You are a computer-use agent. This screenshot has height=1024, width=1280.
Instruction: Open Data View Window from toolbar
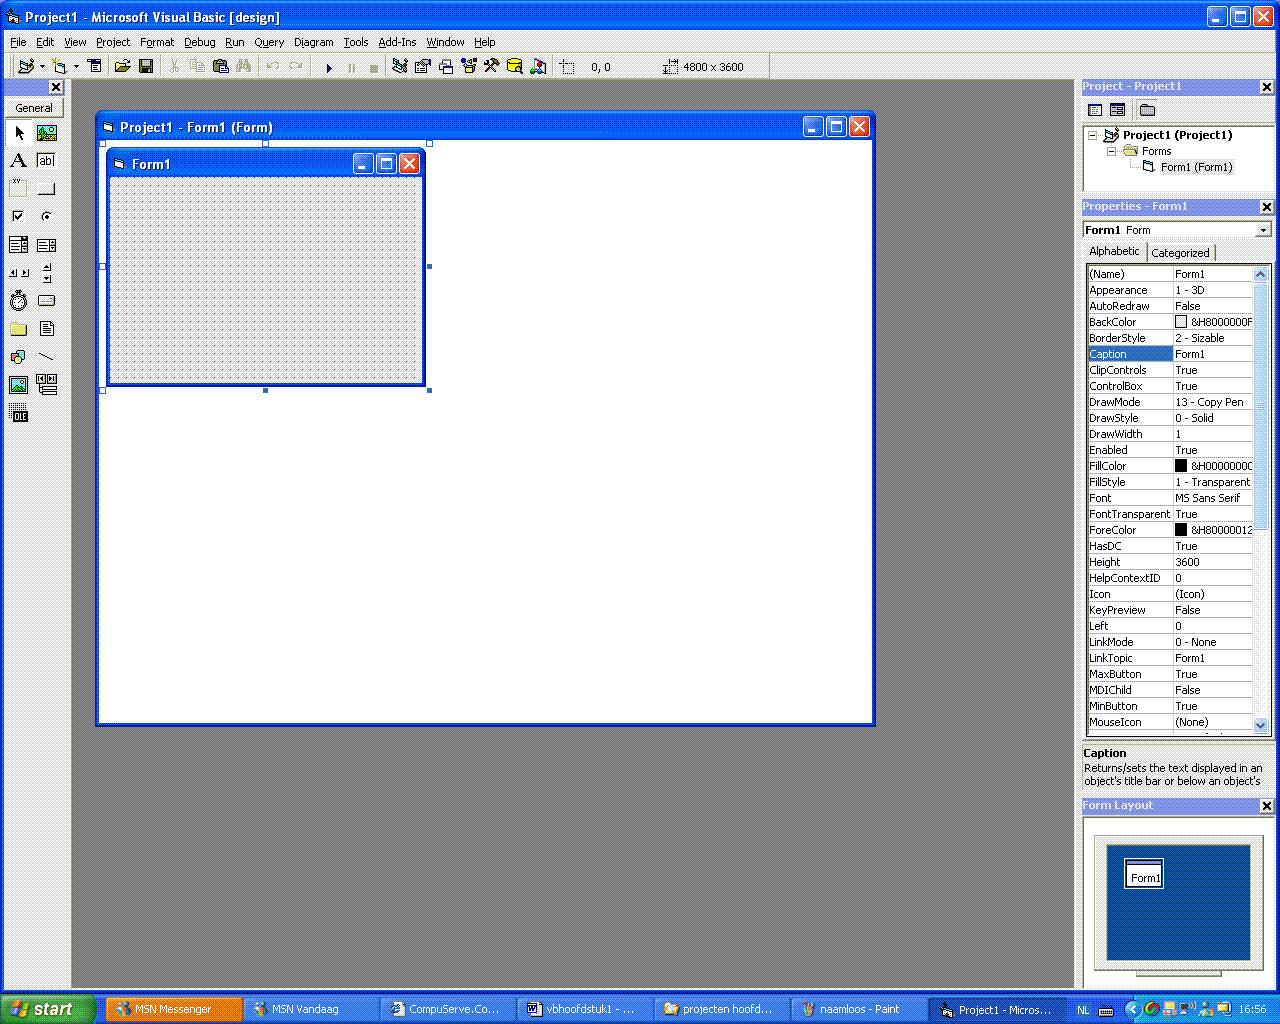pos(515,67)
